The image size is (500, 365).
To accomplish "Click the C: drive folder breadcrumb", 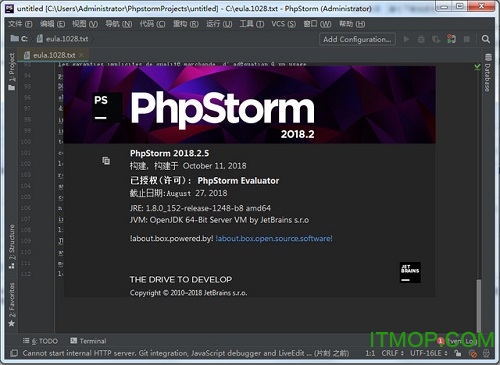I will tap(19, 39).
